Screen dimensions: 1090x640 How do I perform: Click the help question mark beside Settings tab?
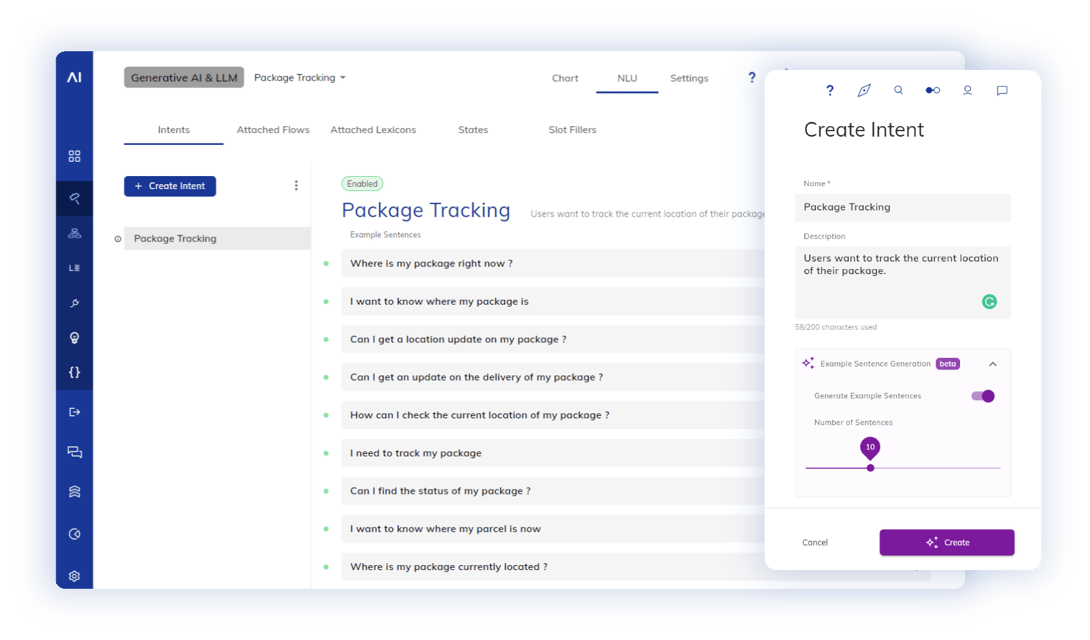(x=751, y=77)
